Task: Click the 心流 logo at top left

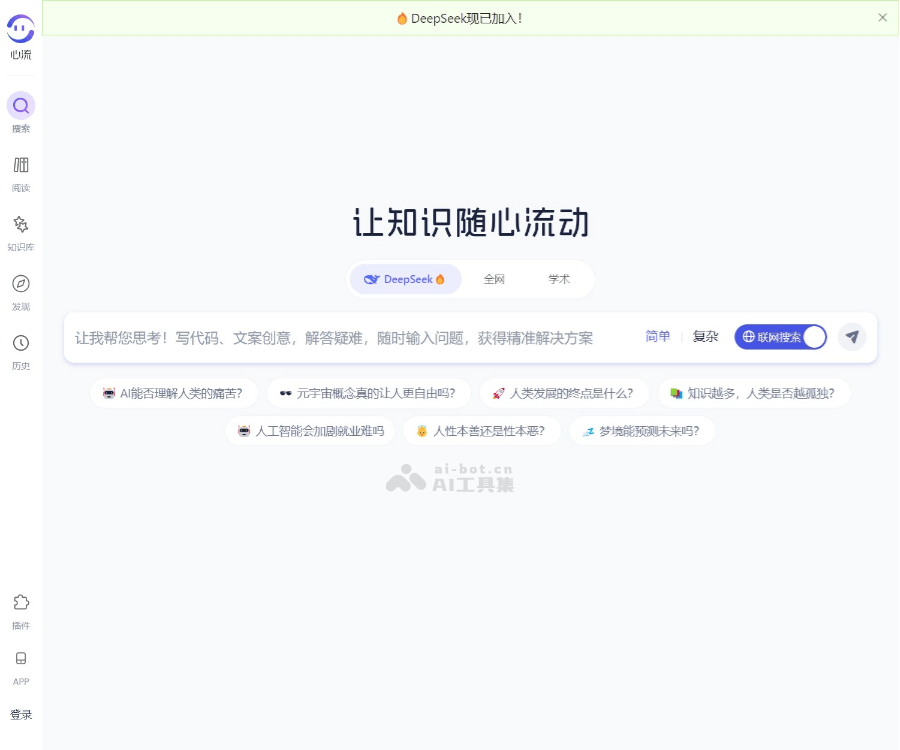Action: point(20,32)
